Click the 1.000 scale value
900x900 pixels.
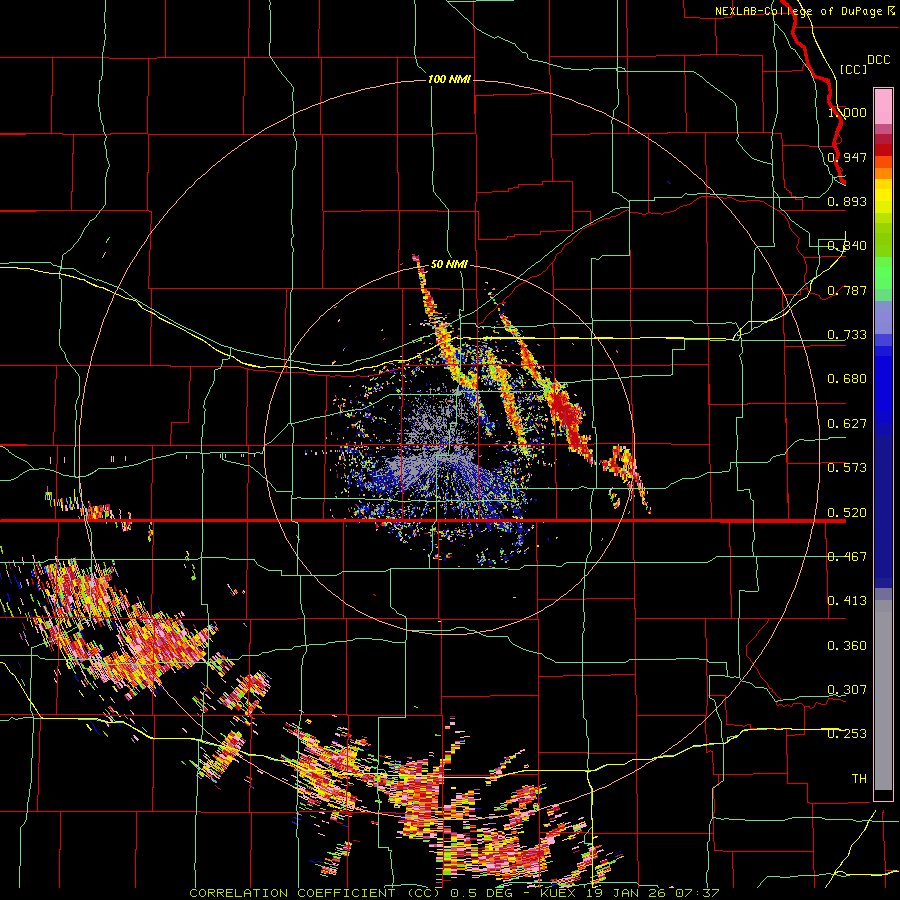point(847,112)
